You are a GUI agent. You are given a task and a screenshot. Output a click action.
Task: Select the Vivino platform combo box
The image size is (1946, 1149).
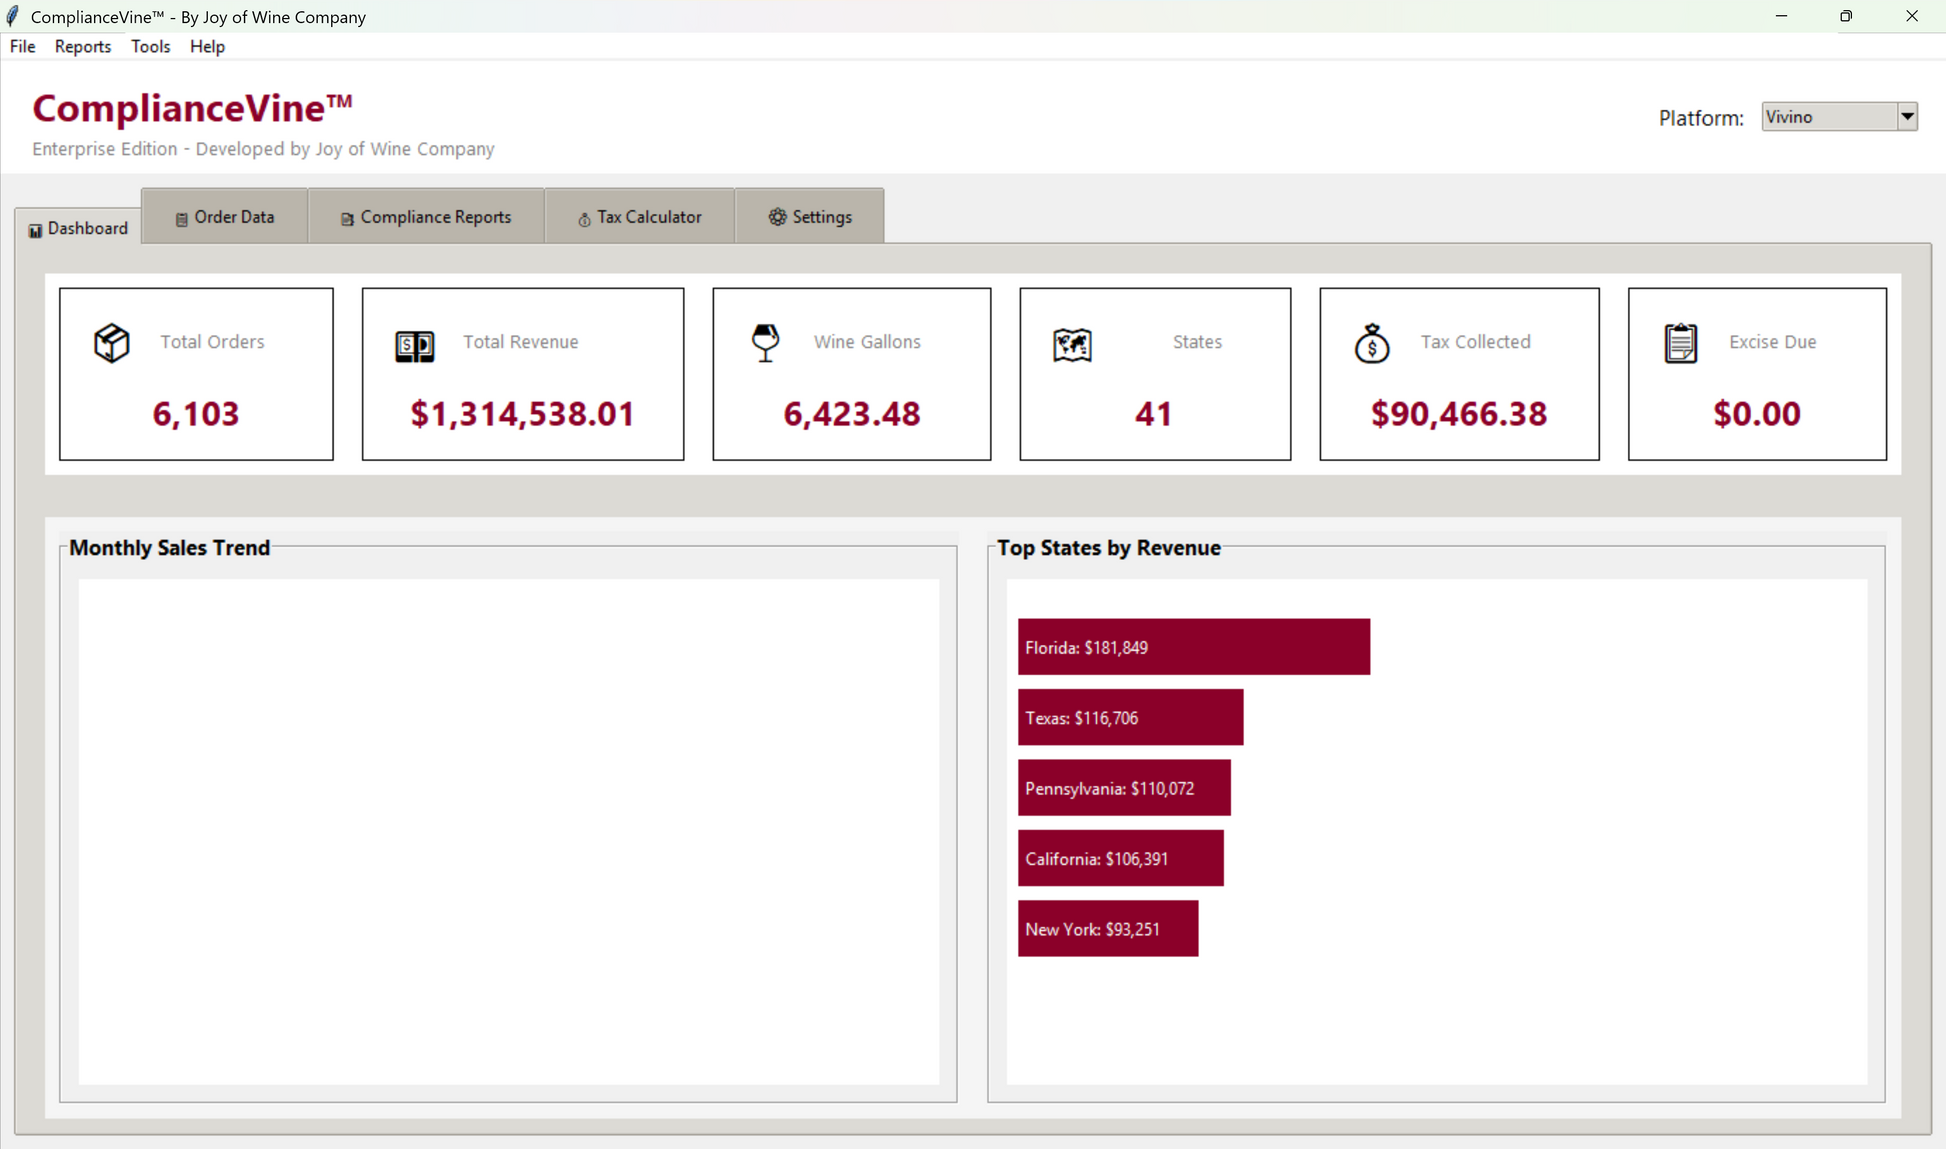(1839, 117)
